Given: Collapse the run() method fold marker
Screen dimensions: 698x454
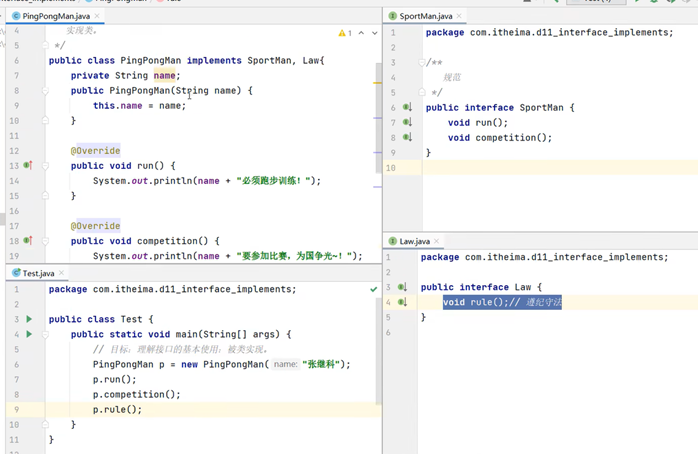Looking at the screenshot, I should [x=45, y=166].
